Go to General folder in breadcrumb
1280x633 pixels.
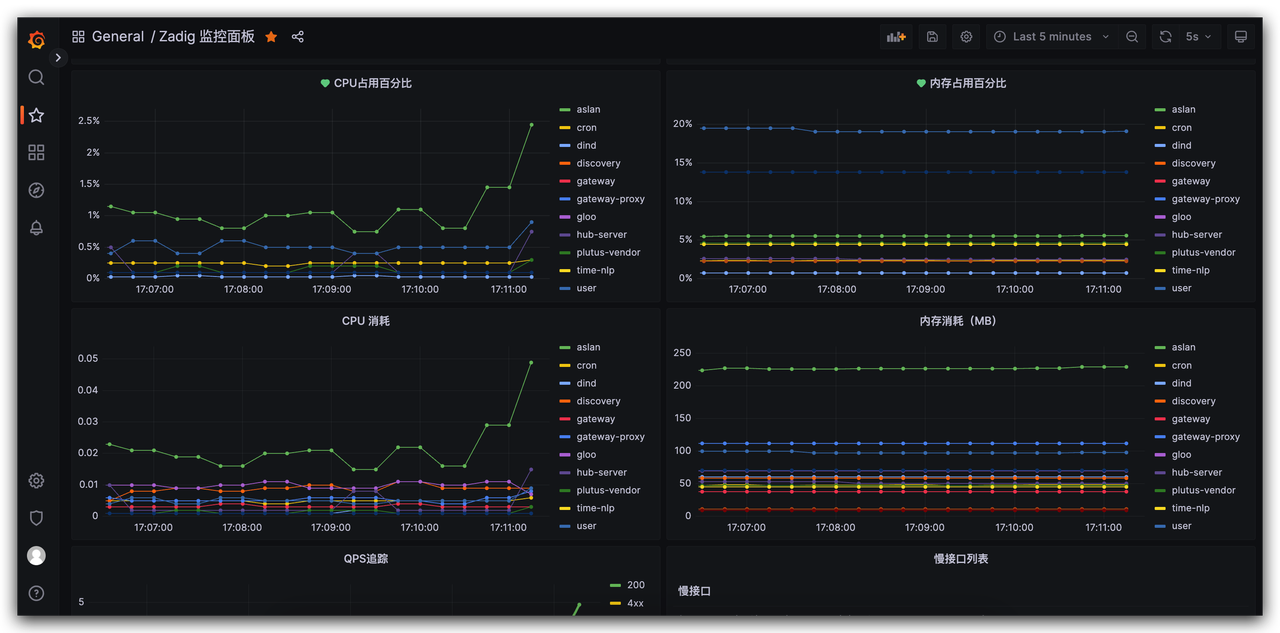click(x=118, y=37)
